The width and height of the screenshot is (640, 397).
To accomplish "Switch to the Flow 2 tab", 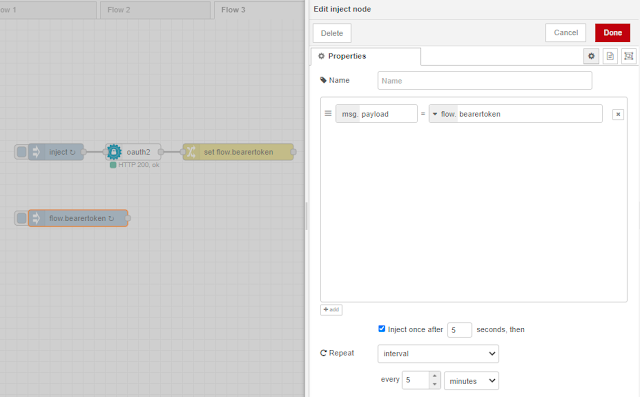I will [155, 10].
